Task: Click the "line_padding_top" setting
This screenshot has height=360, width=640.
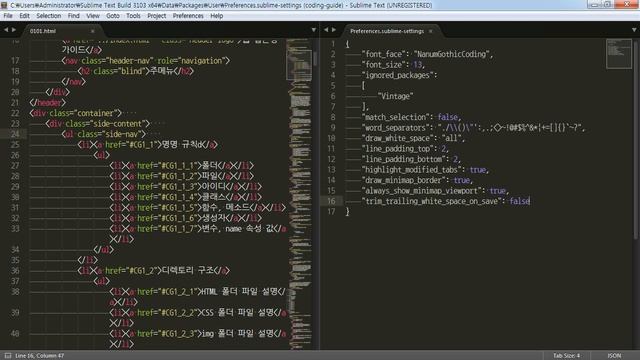Action: pyautogui.click(x=405, y=149)
